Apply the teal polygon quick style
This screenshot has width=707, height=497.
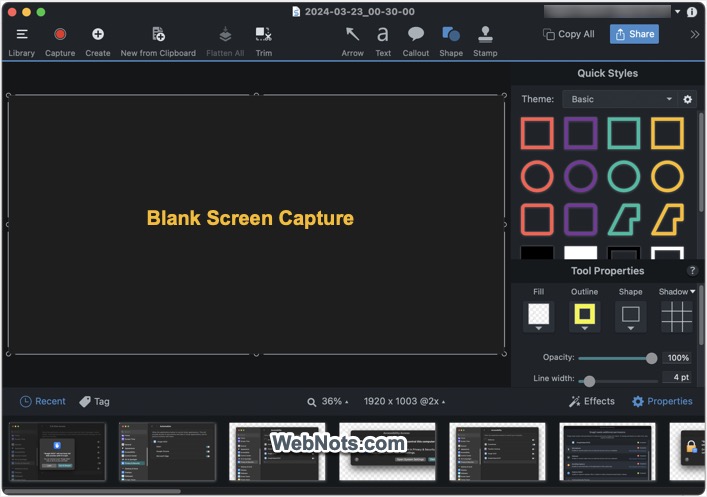(x=624, y=220)
